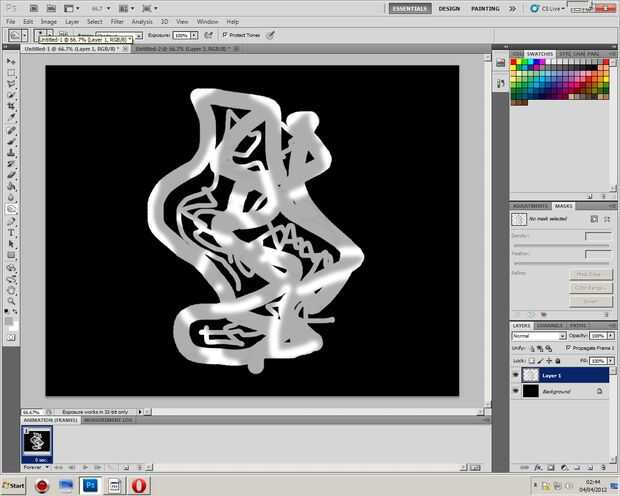620x496 pixels.
Task: Toggle lock position in Layers panel
Action: pos(549,361)
